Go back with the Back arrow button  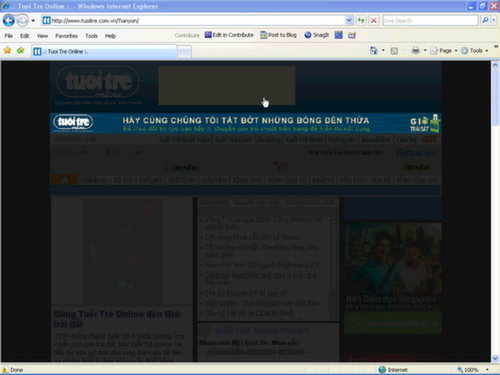(x=9, y=21)
